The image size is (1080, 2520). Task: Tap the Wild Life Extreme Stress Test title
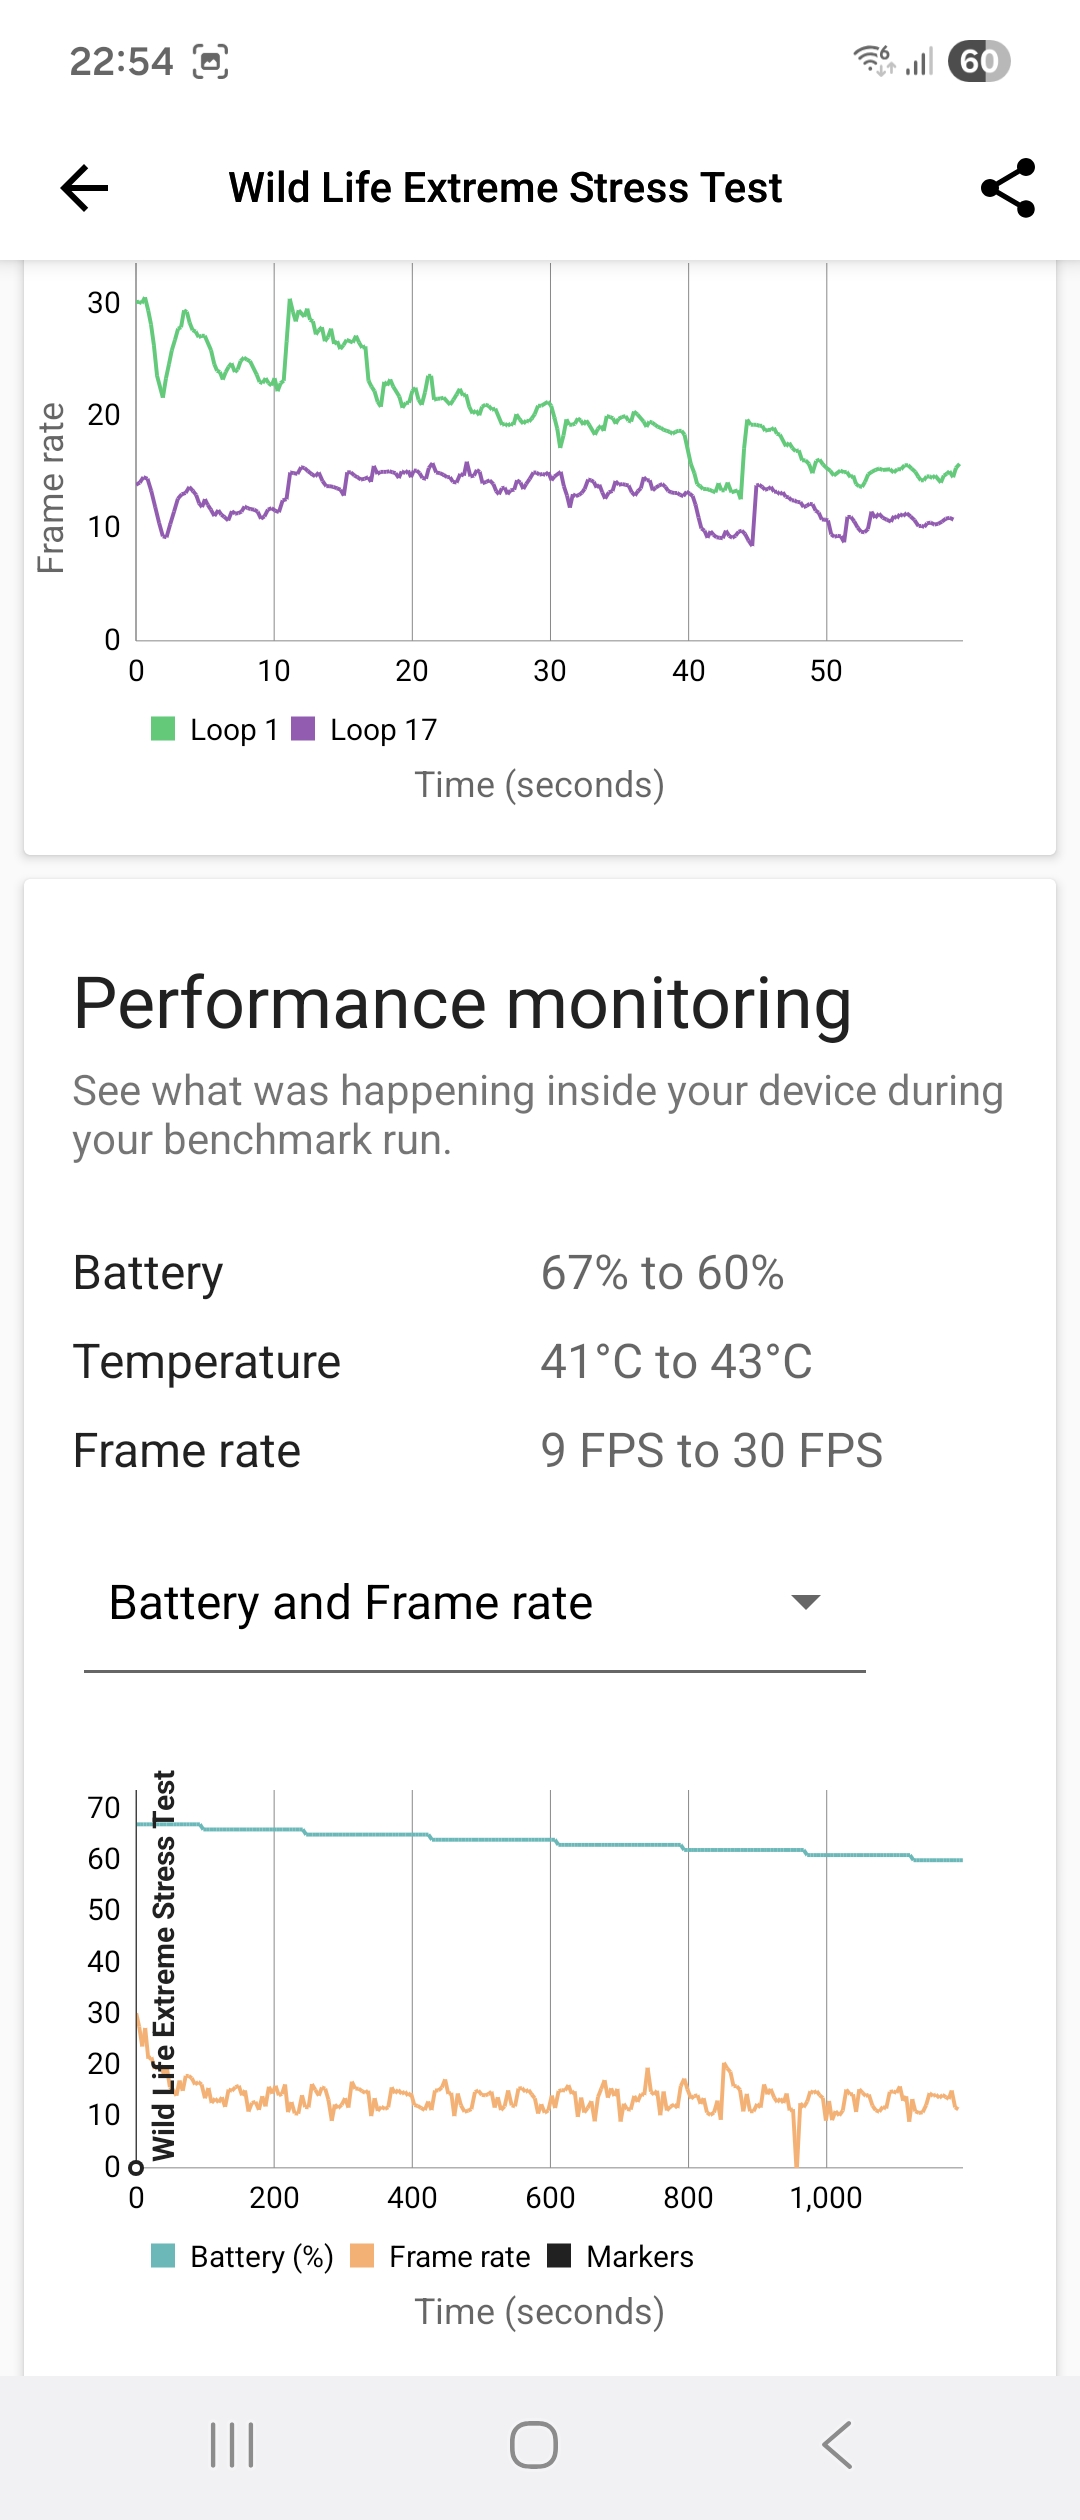tap(505, 187)
